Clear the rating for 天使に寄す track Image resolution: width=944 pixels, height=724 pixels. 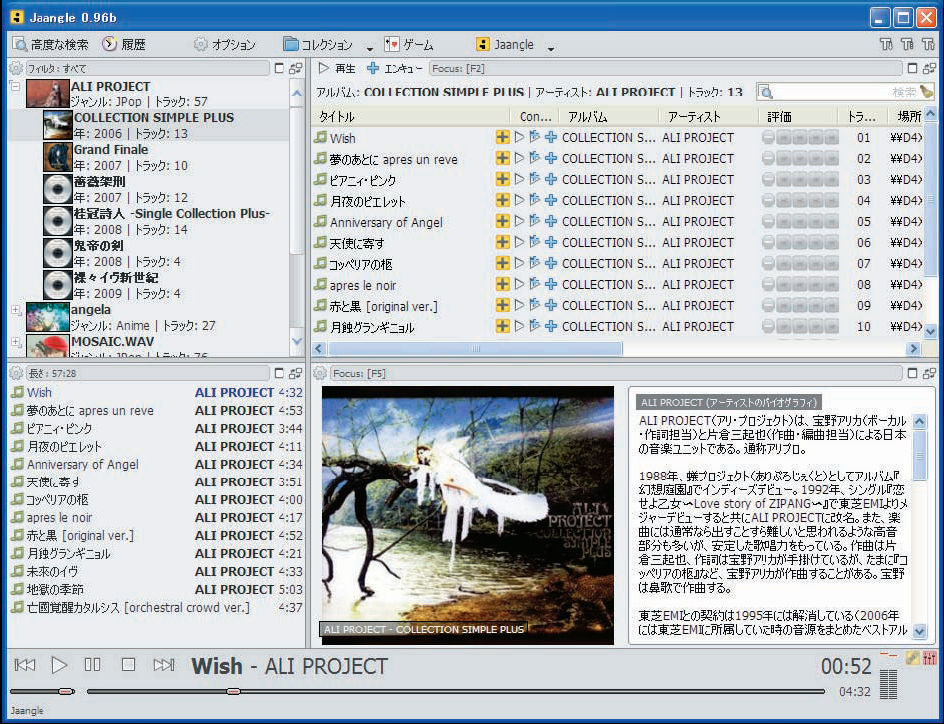[x=768, y=243]
